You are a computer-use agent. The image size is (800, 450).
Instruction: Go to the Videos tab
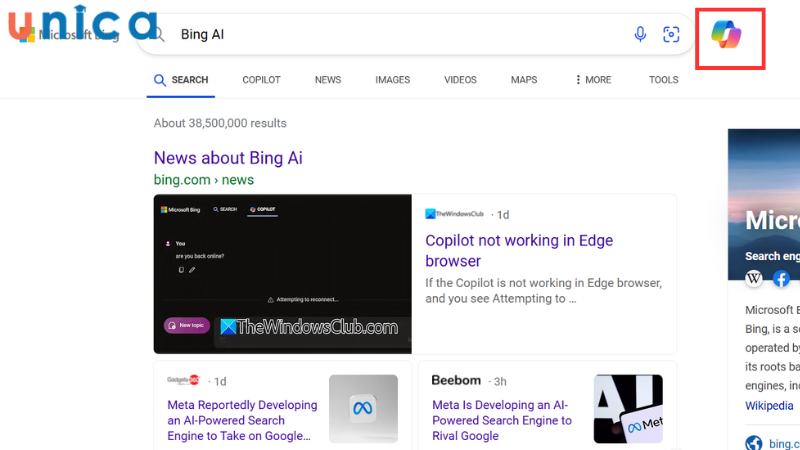pyautogui.click(x=460, y=80)
